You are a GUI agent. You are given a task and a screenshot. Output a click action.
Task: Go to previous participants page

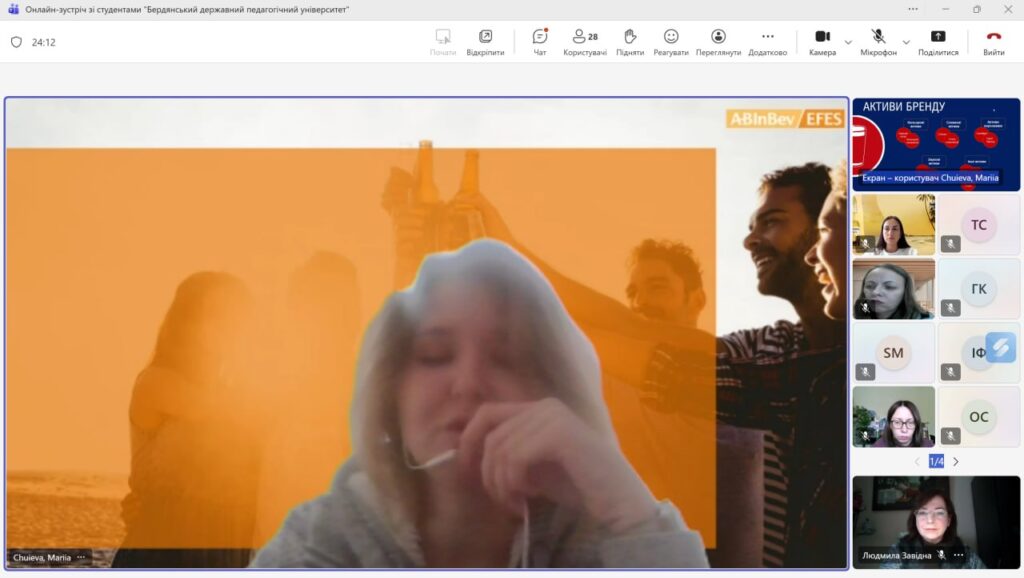coord(918,462)
